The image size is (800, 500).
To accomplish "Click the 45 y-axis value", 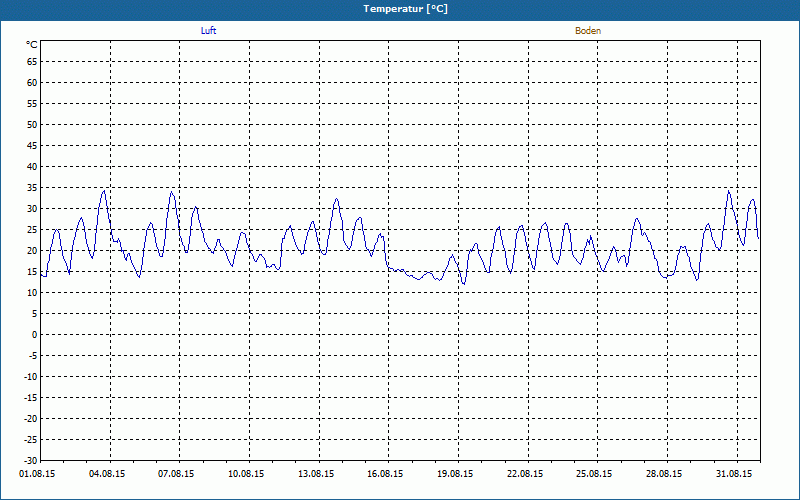I will point(32,146).
